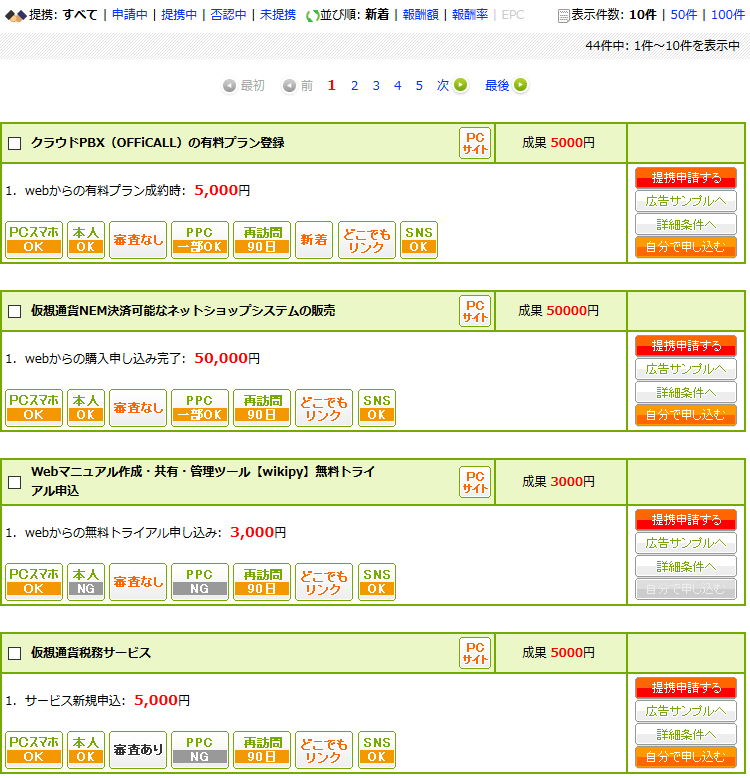This screenshot has width=750, height=778.
Task: Click どこでもリンク badge in クラウドPBX row
Action: coord(367,240)
